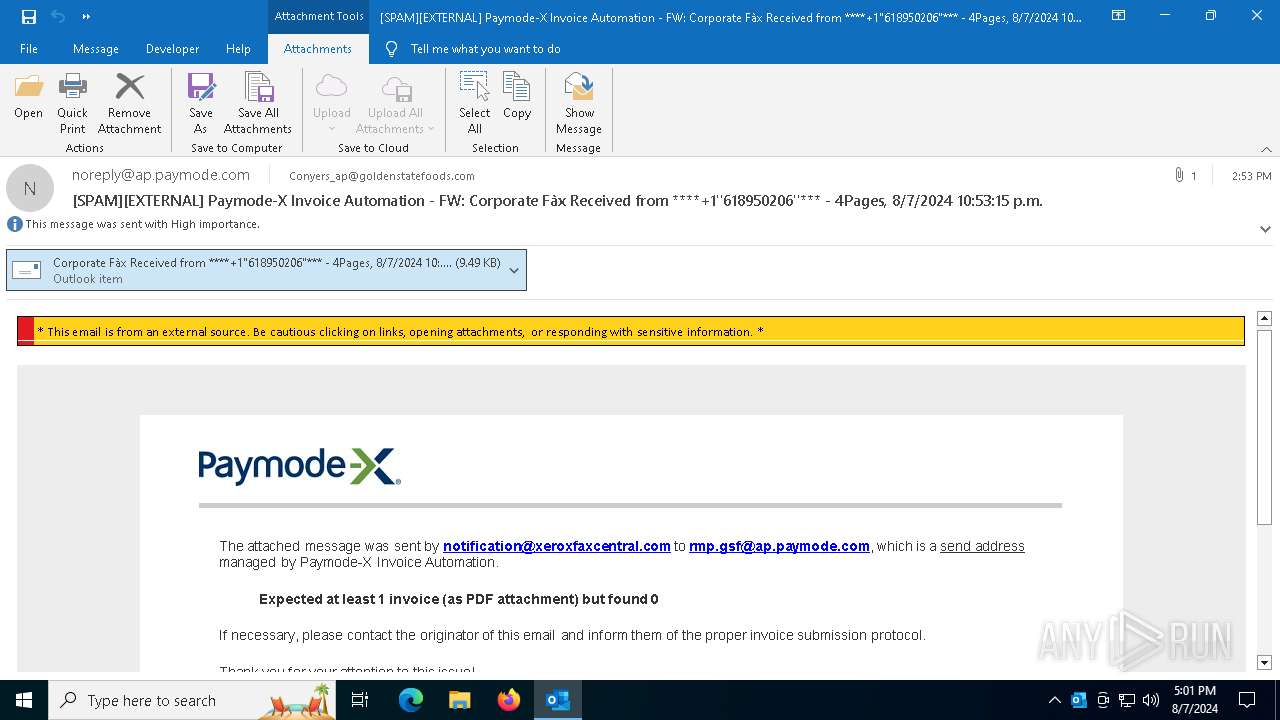Click the sender avatar circle N
Viewport: 1280px width, 720px height.
click(30, 188)
